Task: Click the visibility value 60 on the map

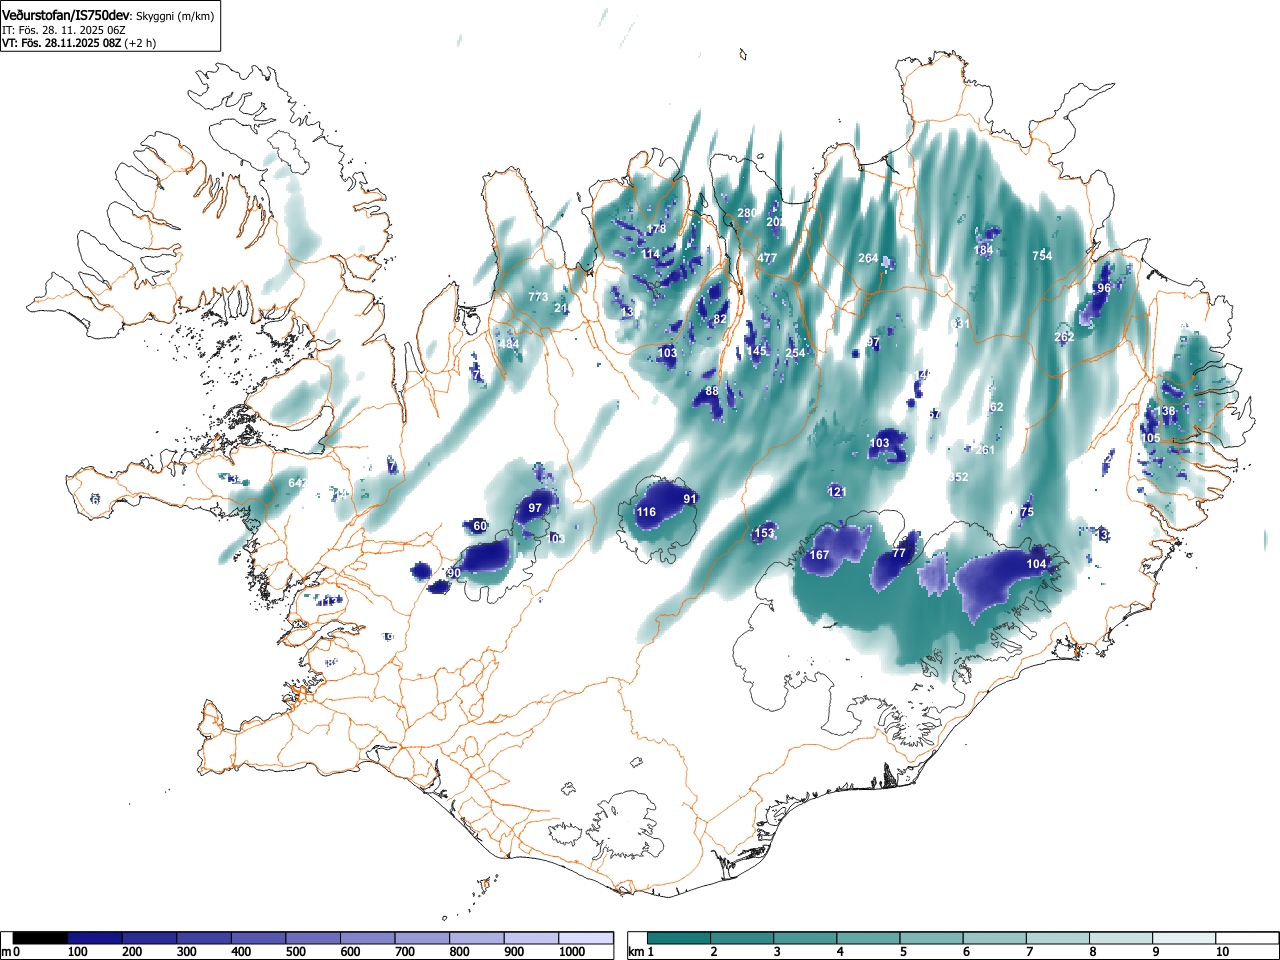Action: pos(480,526)
